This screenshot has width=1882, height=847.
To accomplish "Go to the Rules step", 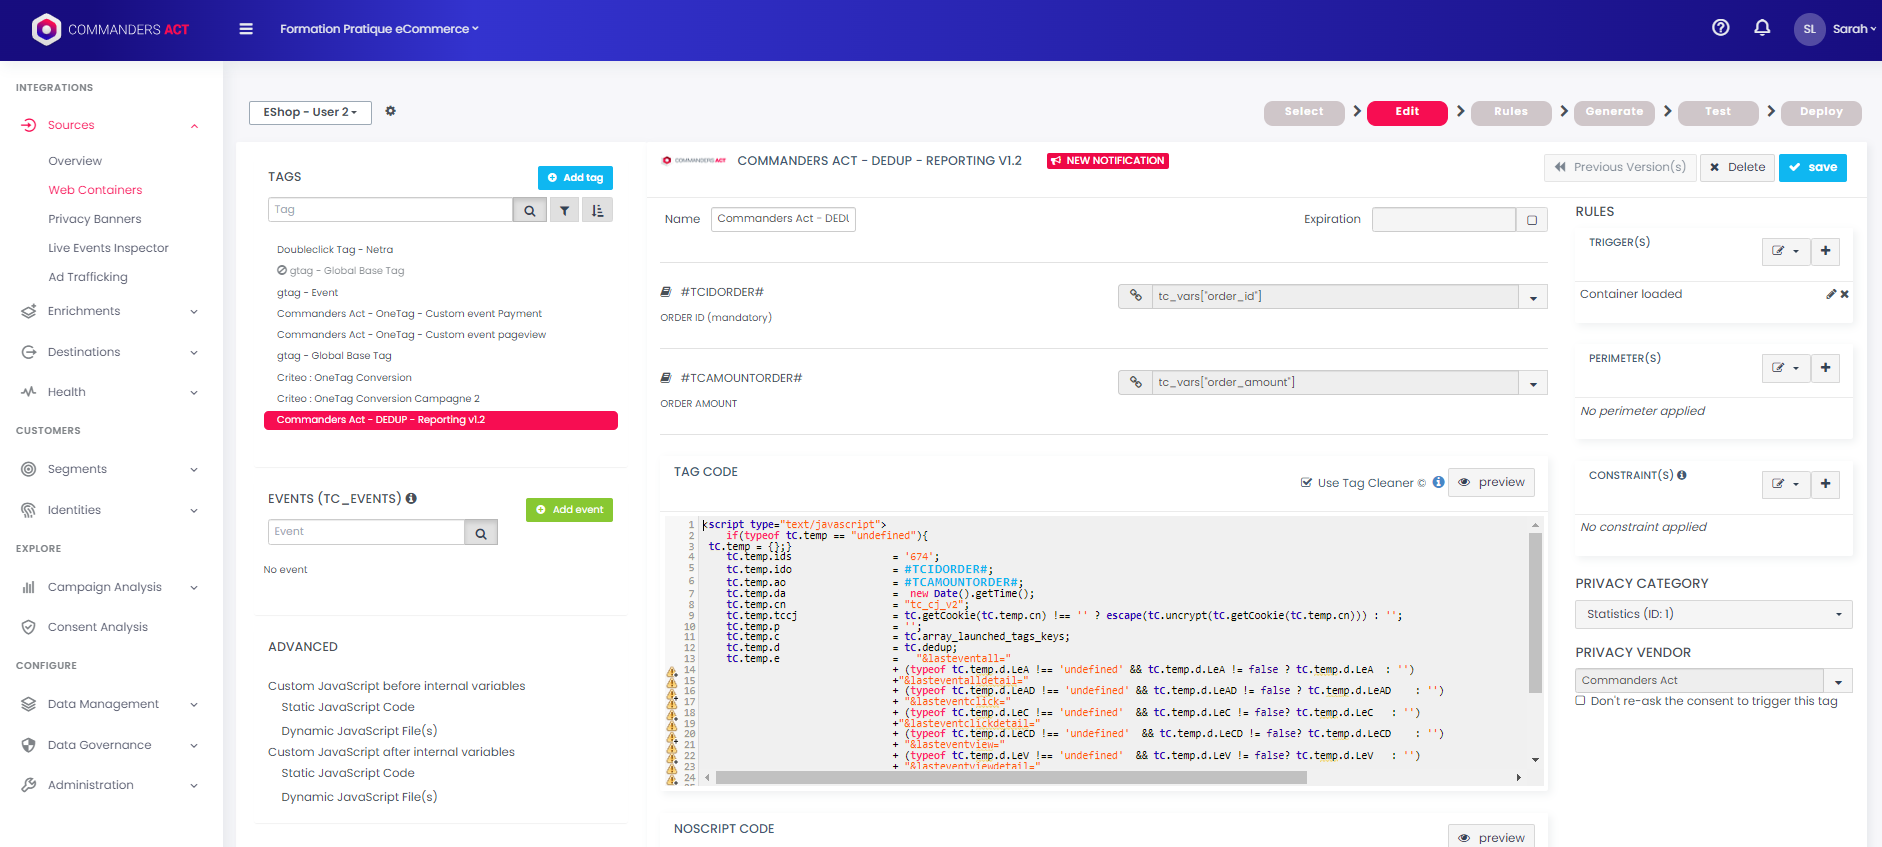I will tap(1510, 112).
